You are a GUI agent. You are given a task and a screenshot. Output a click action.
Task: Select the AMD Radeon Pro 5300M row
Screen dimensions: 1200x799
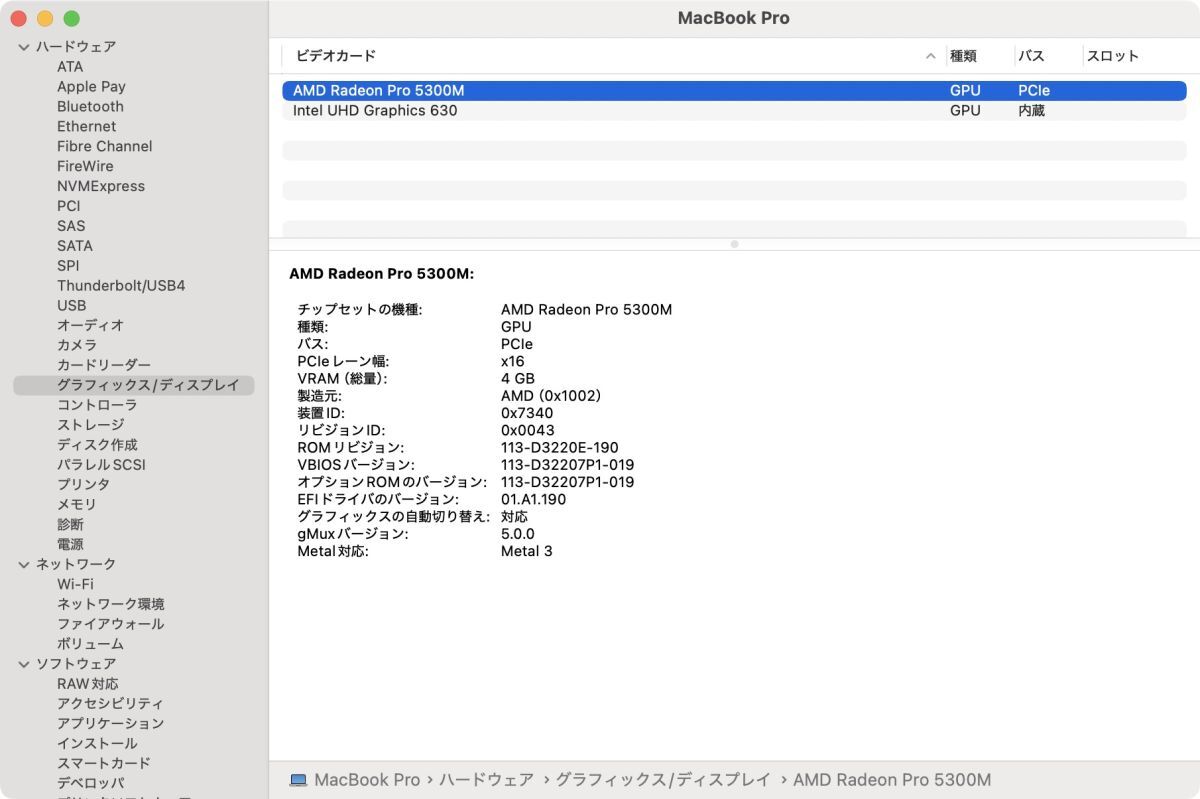point(734,91)
